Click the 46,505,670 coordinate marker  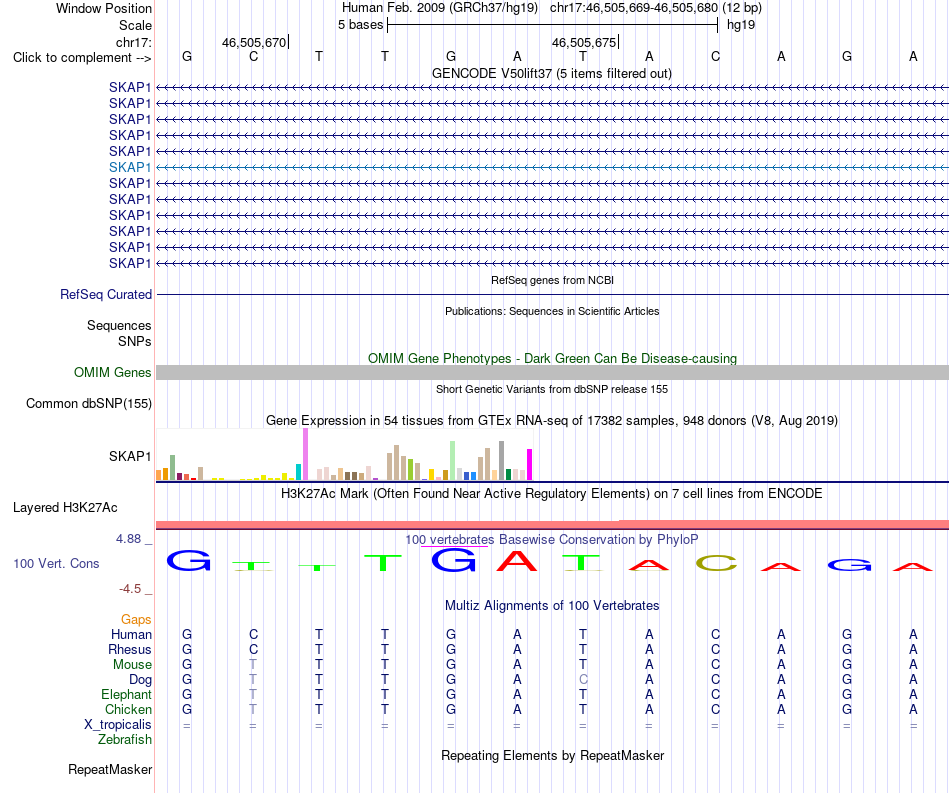[254, 42]
